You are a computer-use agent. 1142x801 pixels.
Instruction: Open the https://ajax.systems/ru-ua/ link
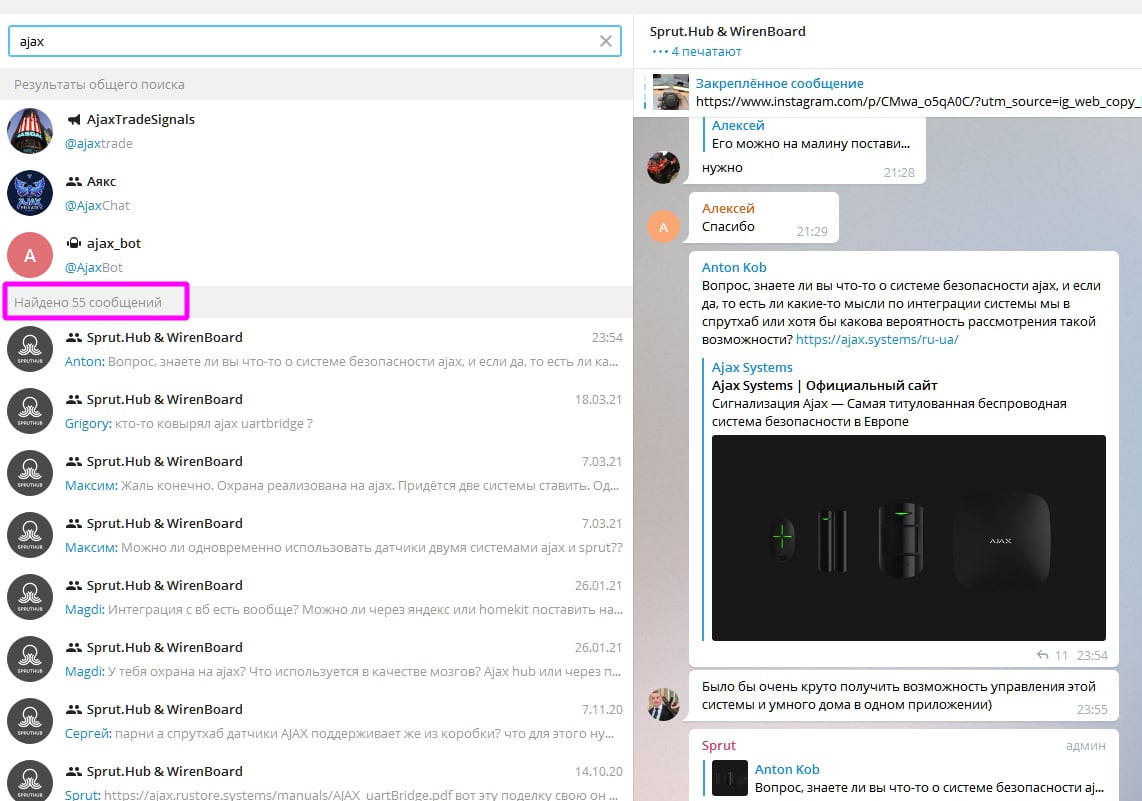coord(877,339)
